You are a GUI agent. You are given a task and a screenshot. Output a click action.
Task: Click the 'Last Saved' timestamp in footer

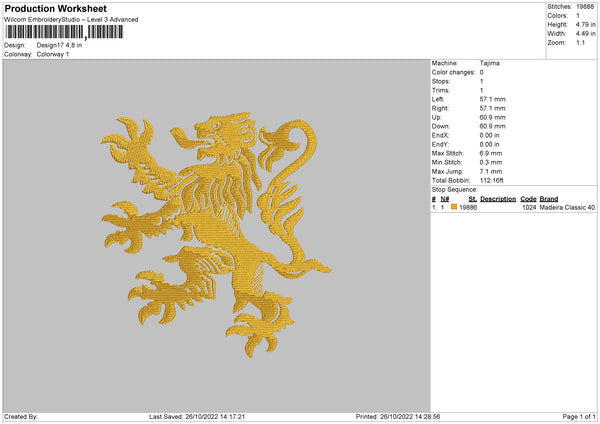click(197, 417)
